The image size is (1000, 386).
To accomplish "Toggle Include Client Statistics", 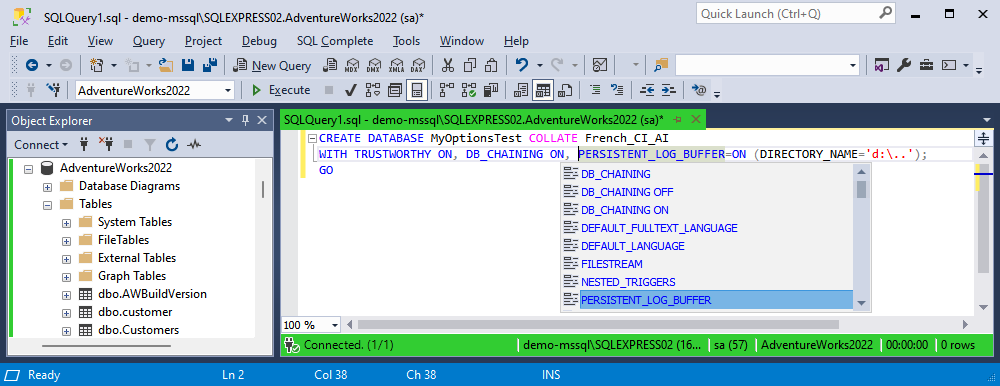I will [x=490, y=90].
